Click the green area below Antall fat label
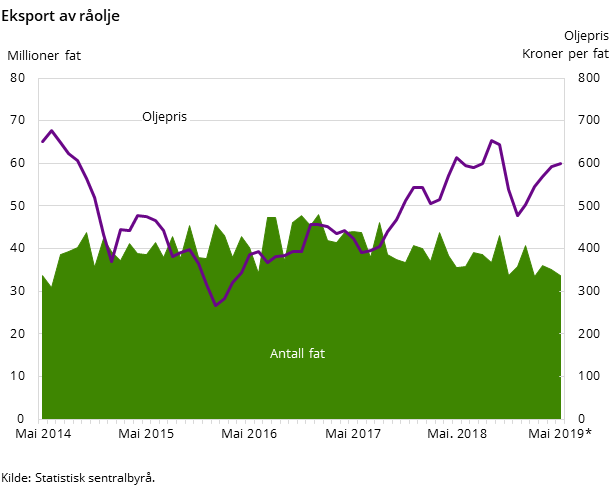The image size is (610, 487). coord(297,390)
